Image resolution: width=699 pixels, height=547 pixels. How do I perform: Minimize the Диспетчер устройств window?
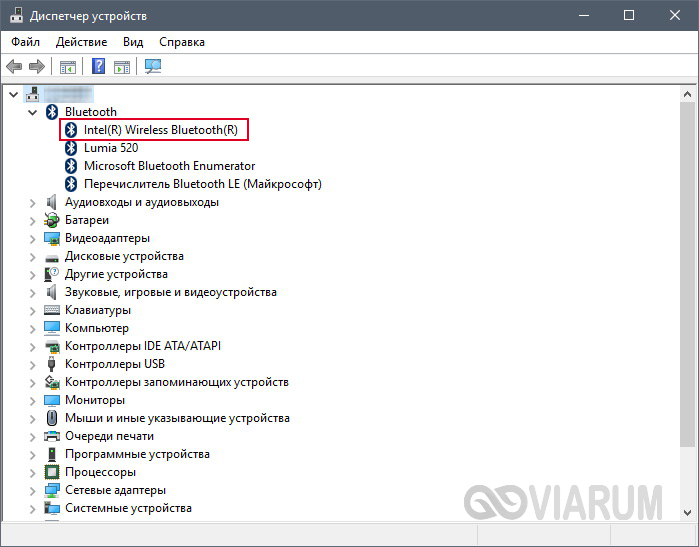point(584,15)
